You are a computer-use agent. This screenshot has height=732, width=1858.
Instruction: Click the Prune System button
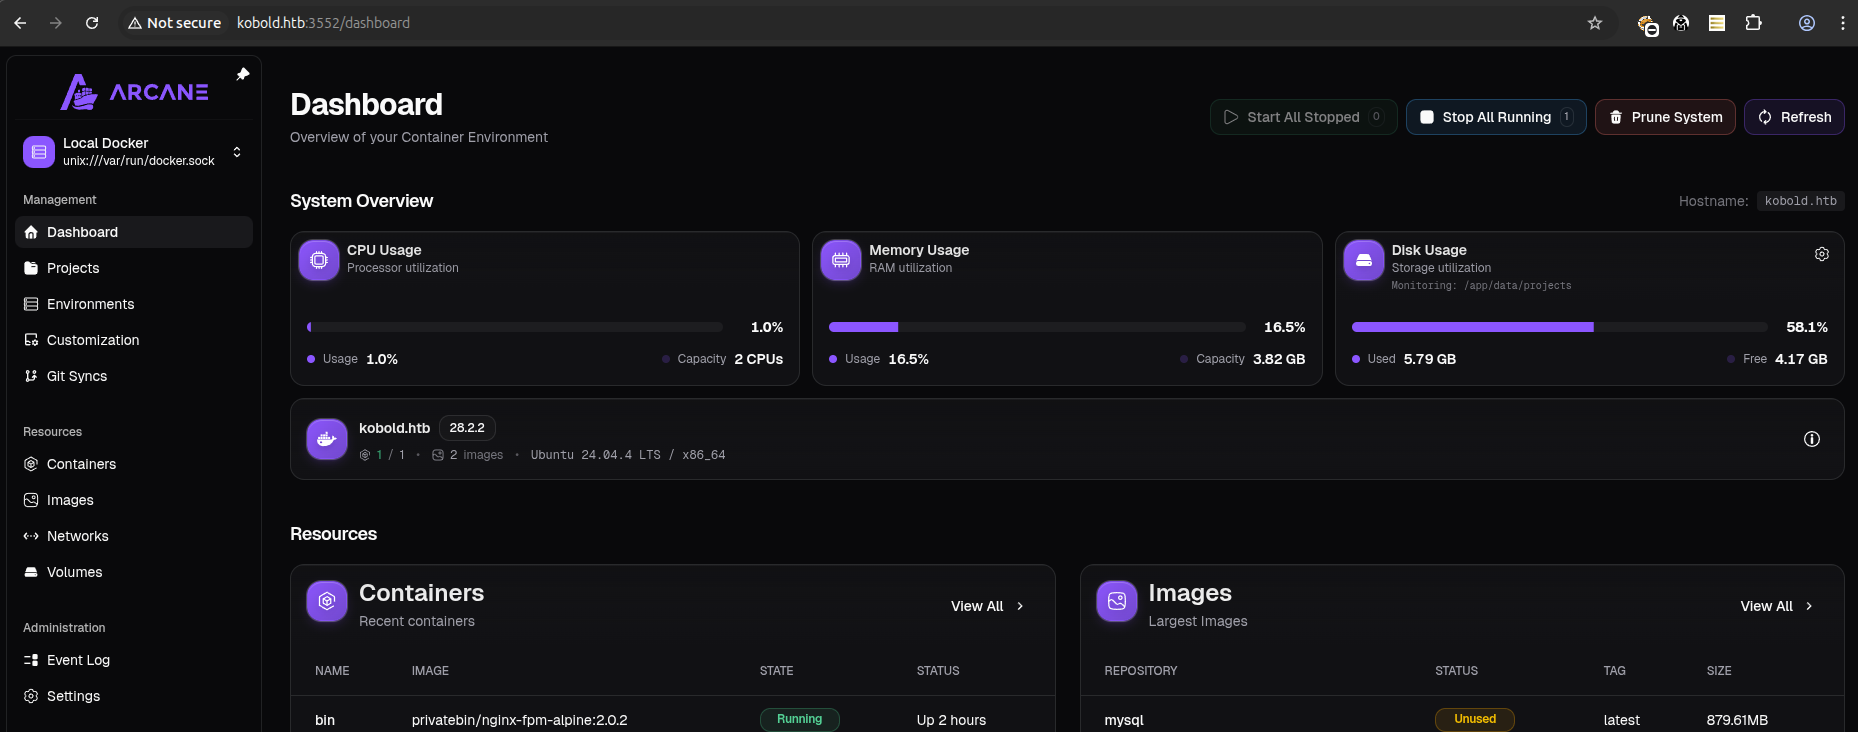pyautogui.click(x=1665, y=117)
